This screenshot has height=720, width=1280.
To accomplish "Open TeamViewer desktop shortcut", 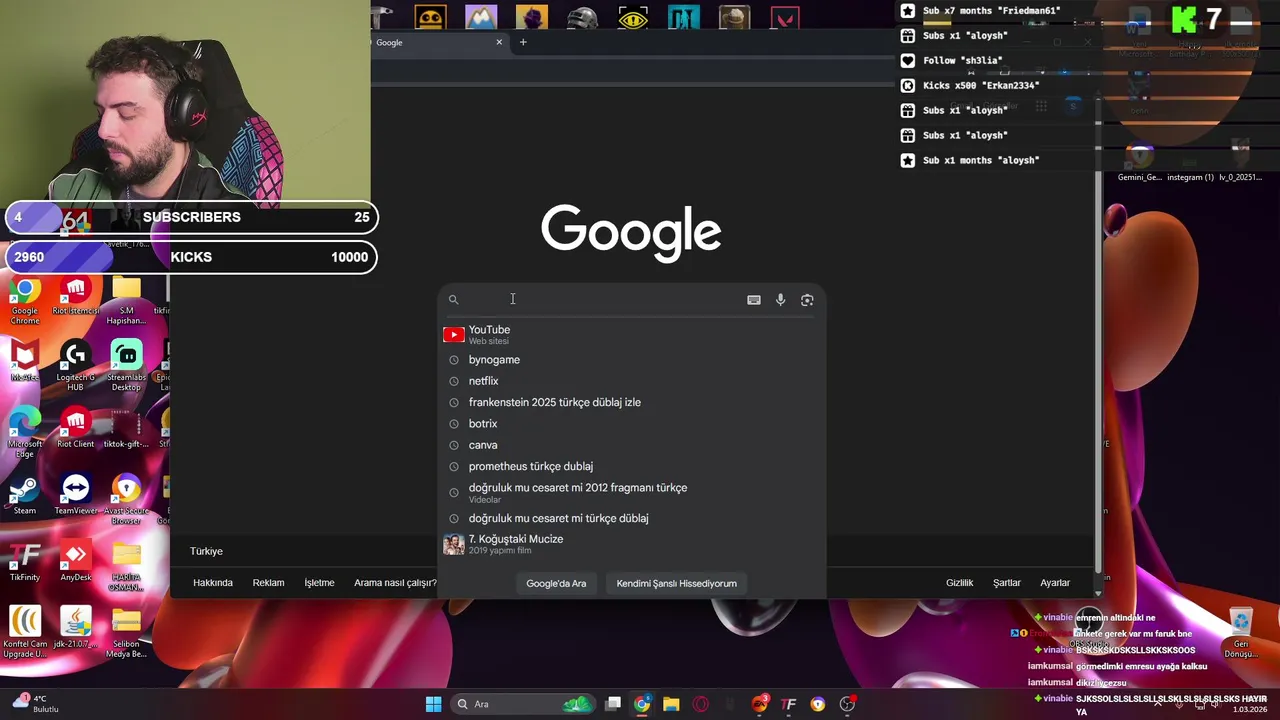I will (75, 495).
